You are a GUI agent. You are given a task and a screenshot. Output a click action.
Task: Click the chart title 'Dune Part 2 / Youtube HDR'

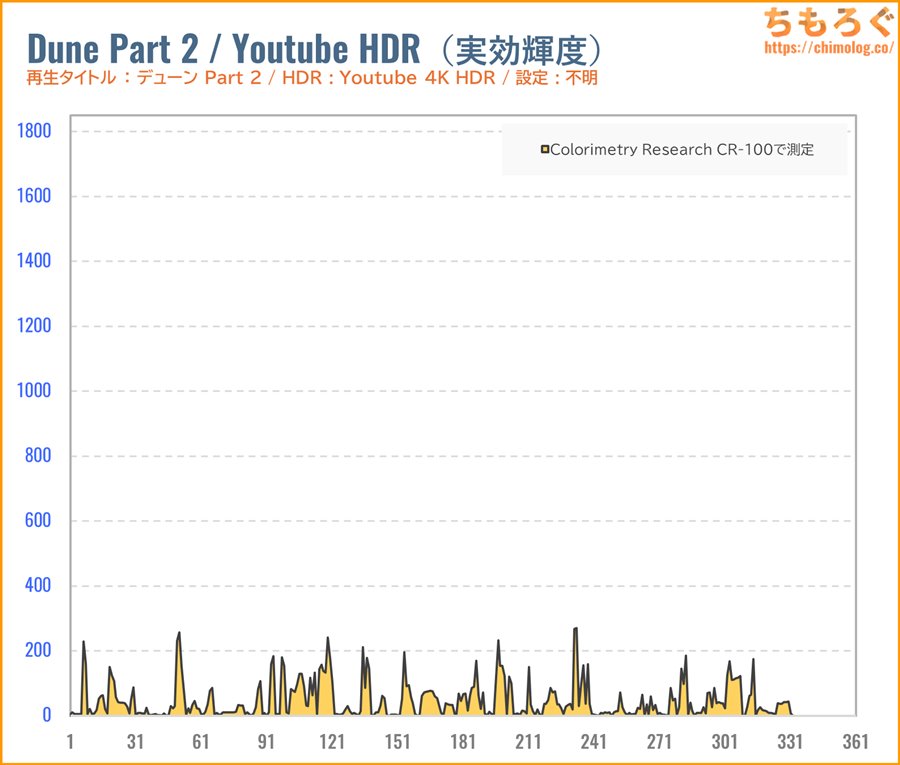pos(224,48)
